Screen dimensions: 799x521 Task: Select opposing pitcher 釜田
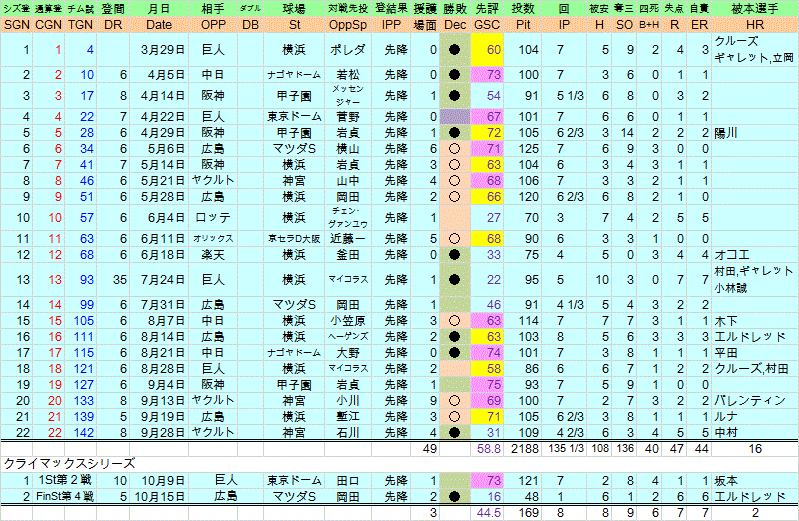tap(348, 255)
